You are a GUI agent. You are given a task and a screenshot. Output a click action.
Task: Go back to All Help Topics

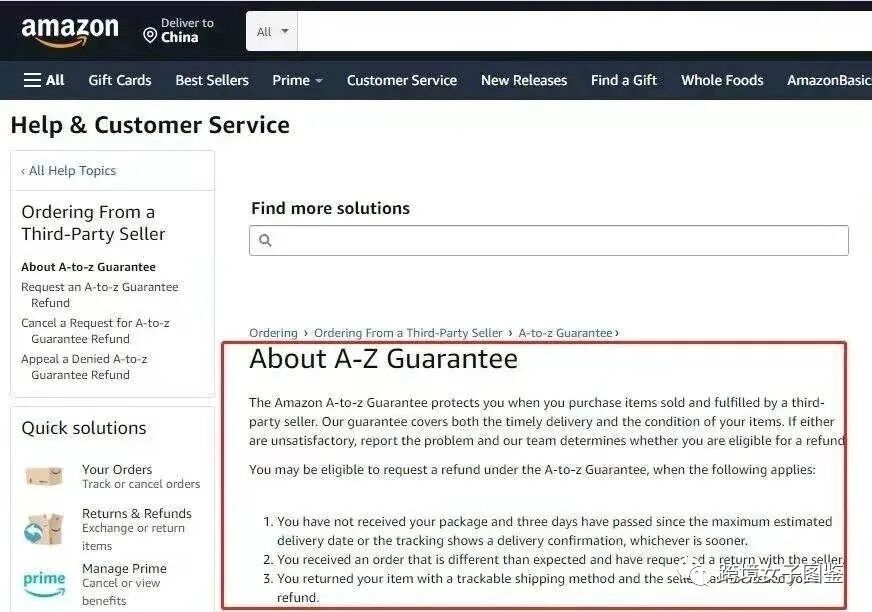click(68, 171)
